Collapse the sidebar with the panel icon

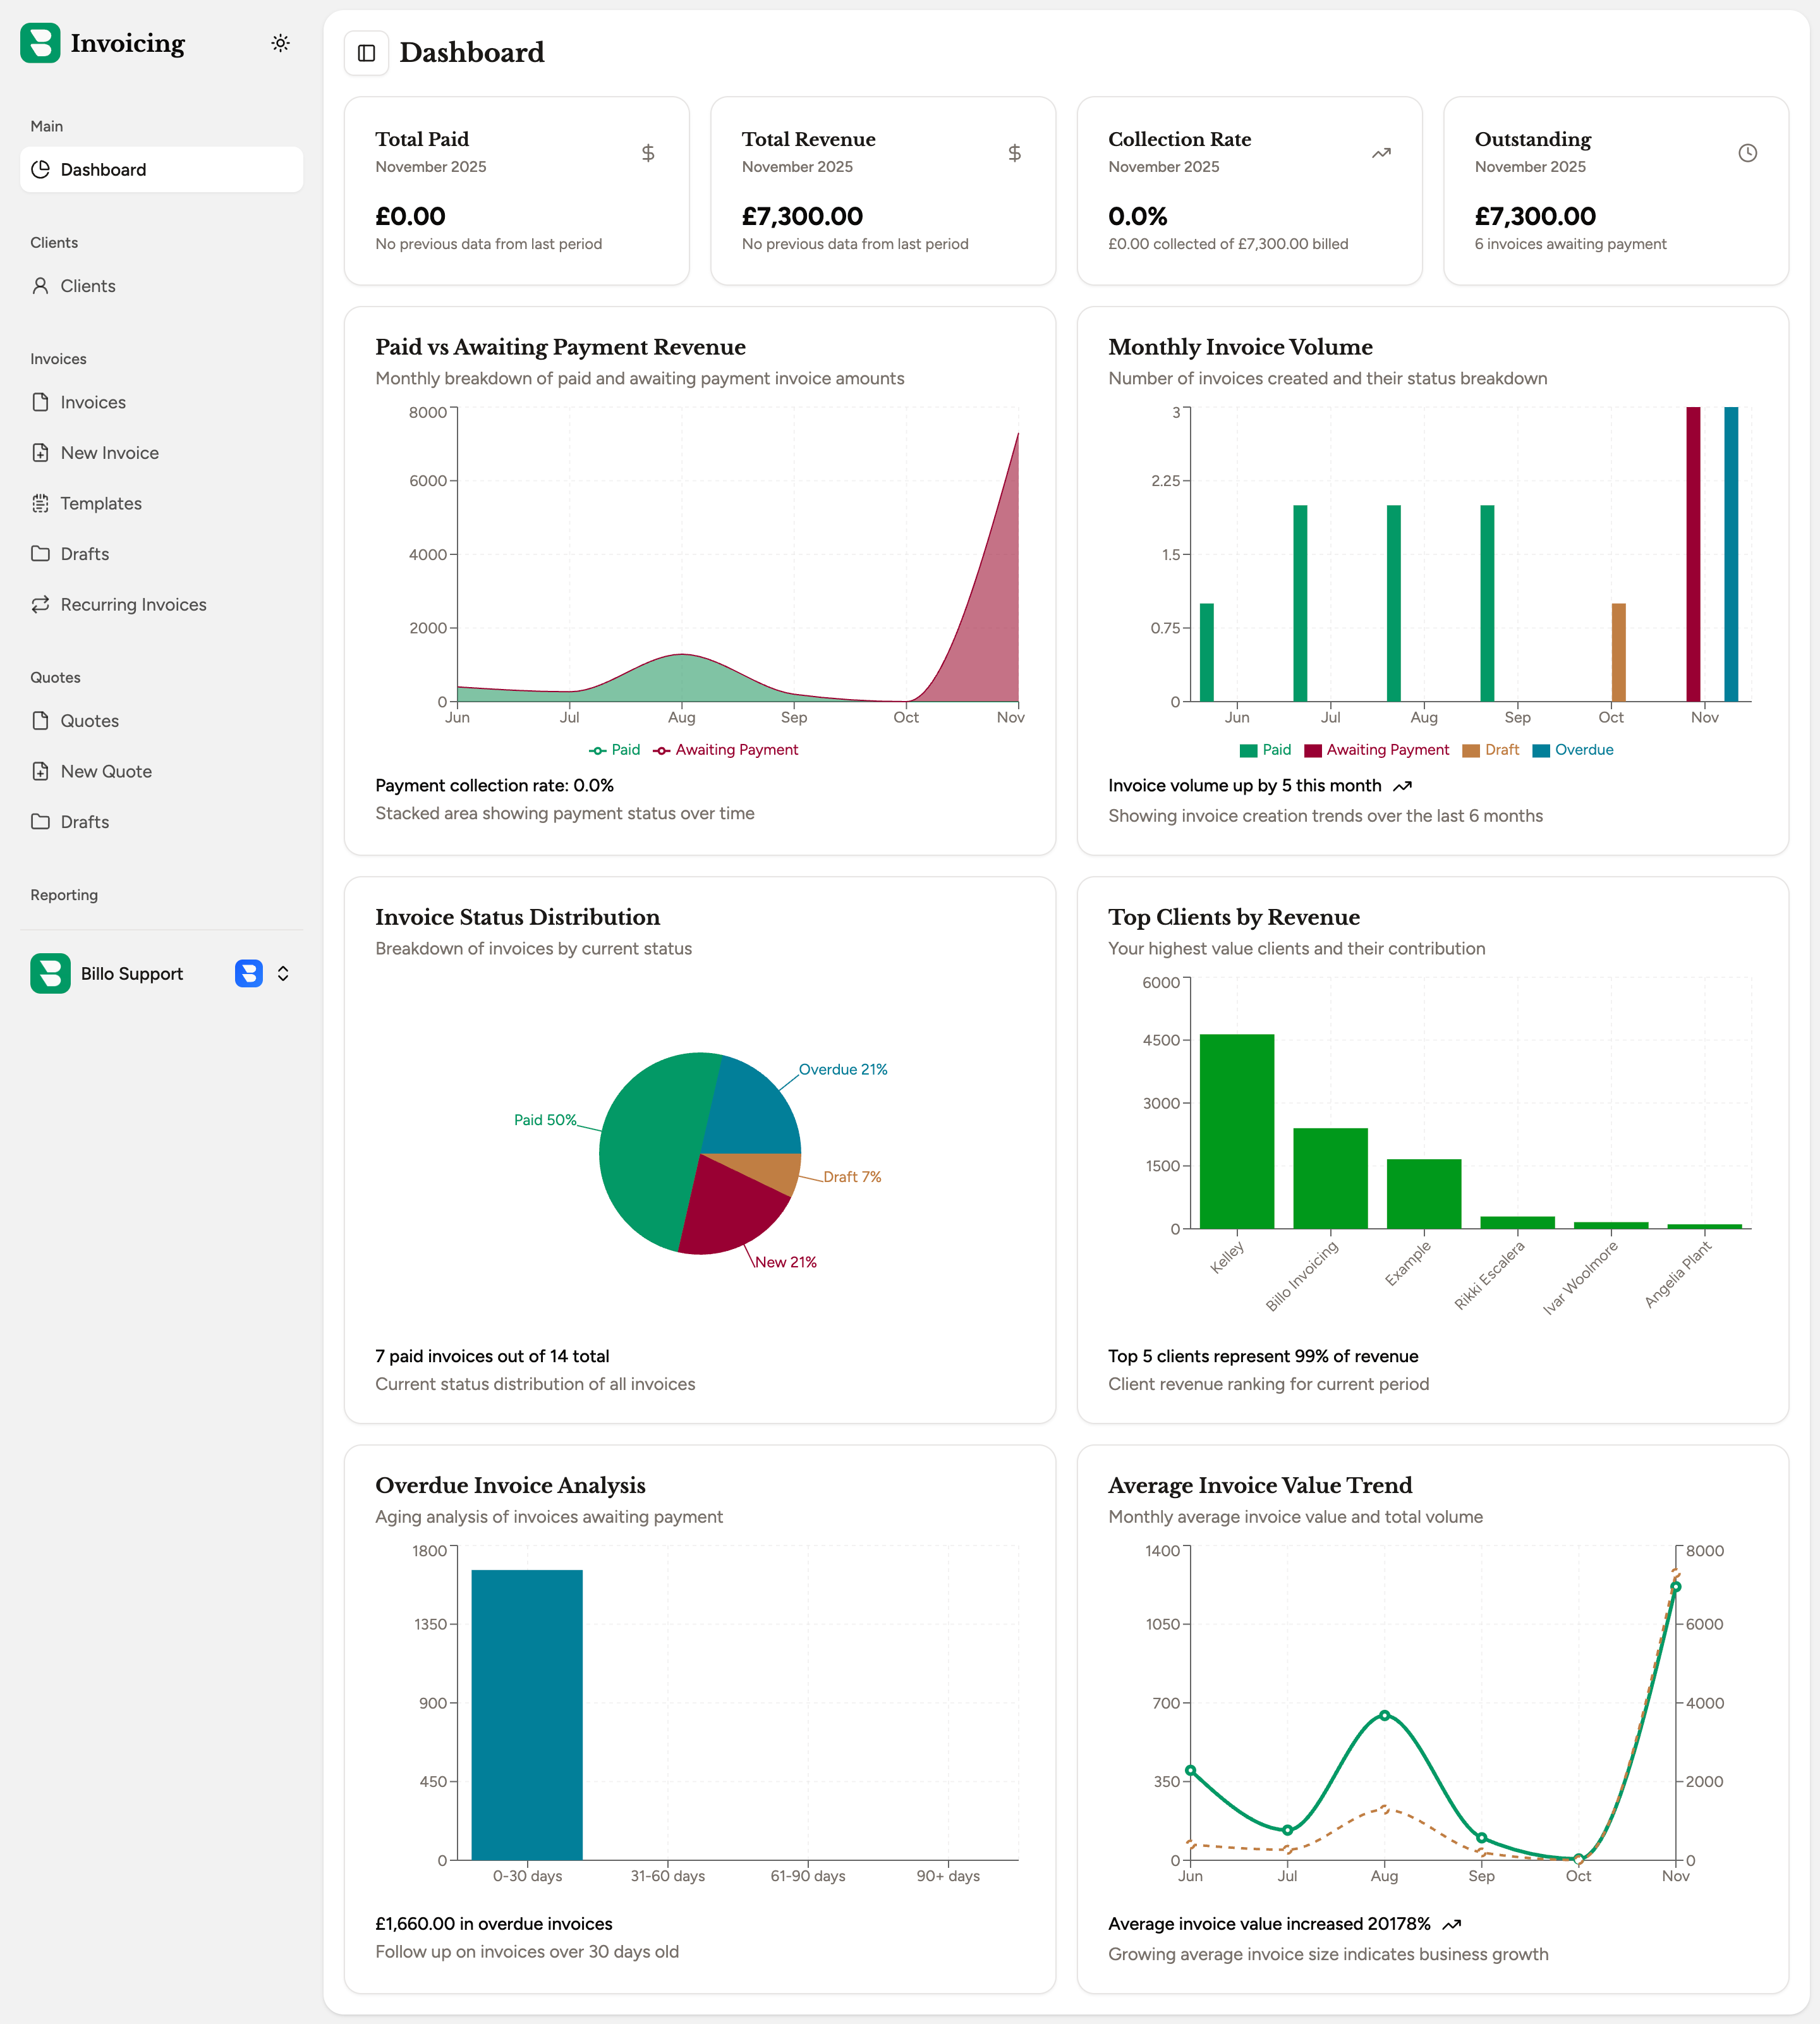367,53
